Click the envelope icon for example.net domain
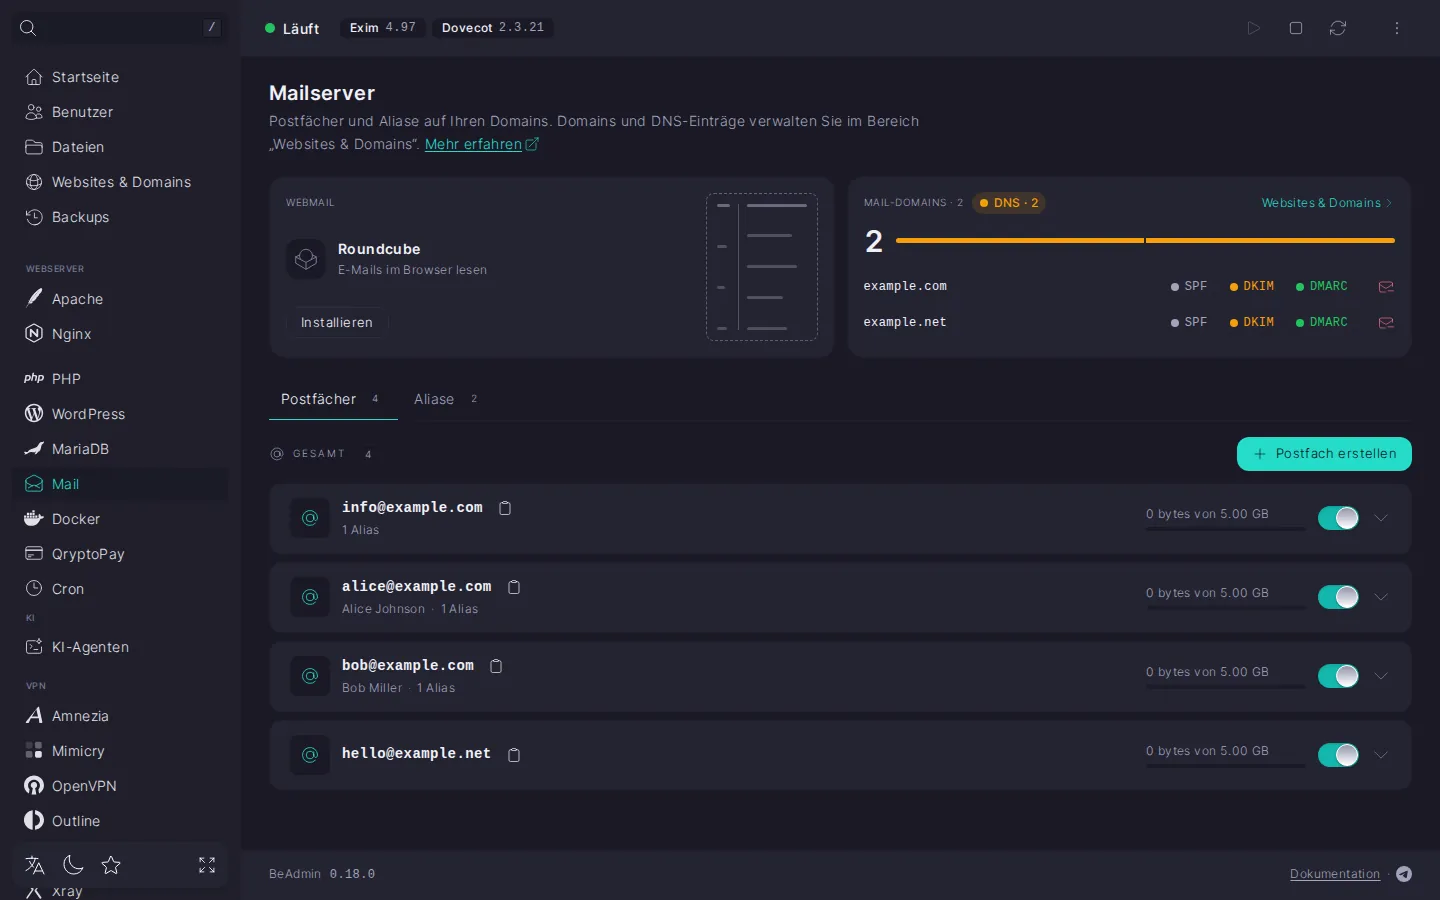Viewport: 1440px width, 900px height. 1386,323
